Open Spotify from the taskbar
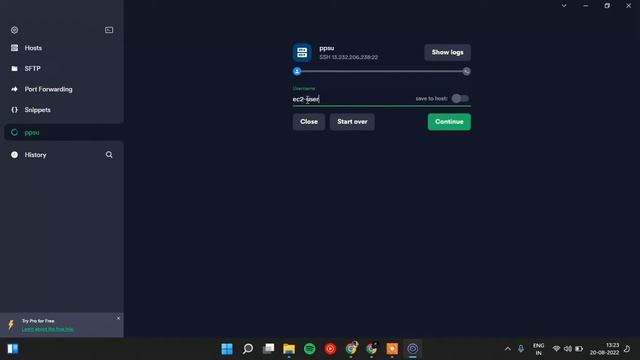The width and height of the screenshot is (640, 360). 310,349
